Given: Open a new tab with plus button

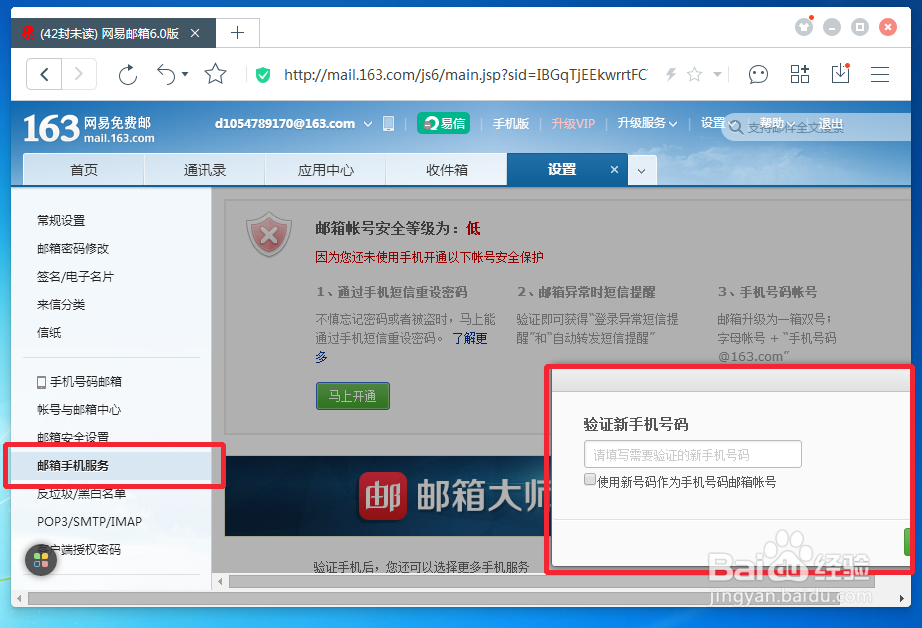Looking at the screenshot, I should pos(238,32).
